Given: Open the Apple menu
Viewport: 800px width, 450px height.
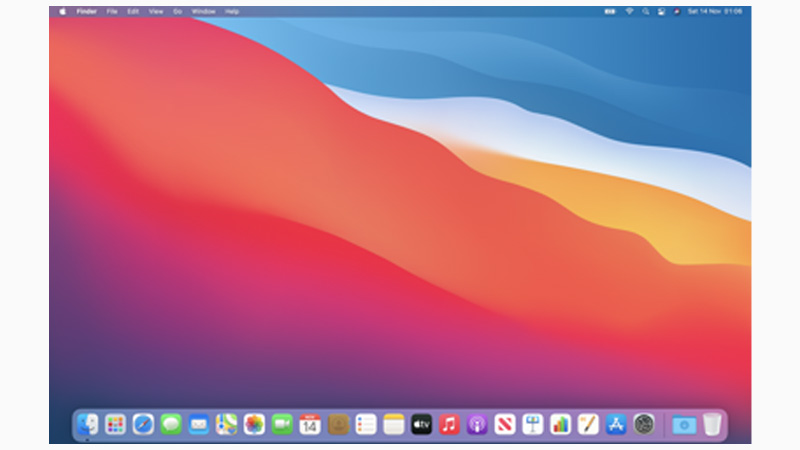Looking at the screenshot, I should click(x=62, y=11).
